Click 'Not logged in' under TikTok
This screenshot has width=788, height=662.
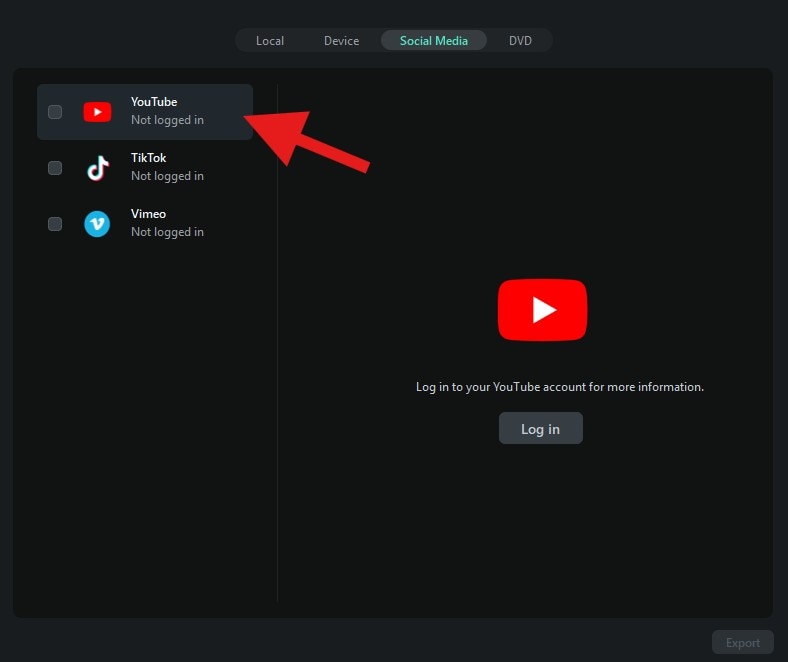click(167, 176)
